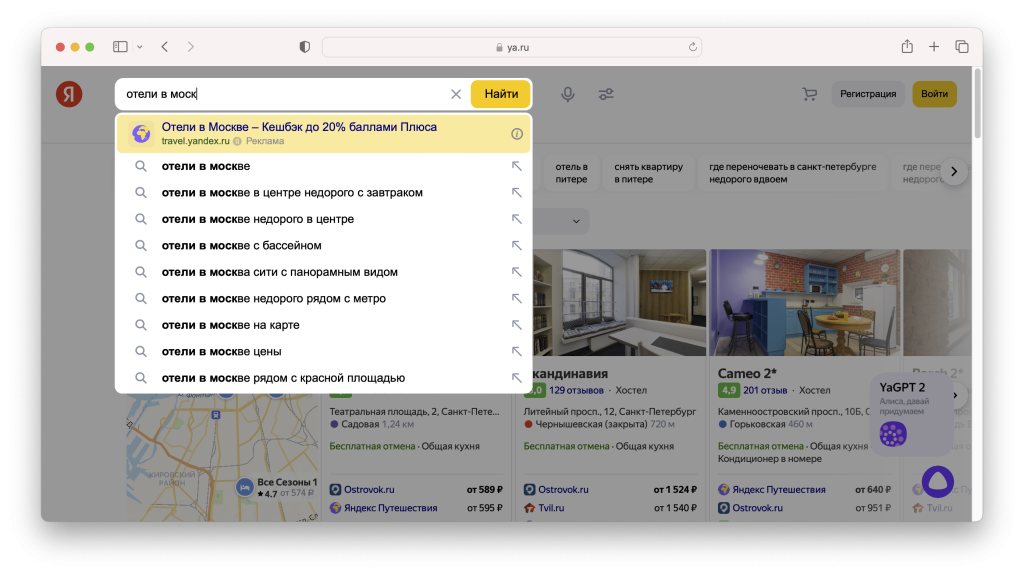Click the Найти search button

(x=501, y=94)
